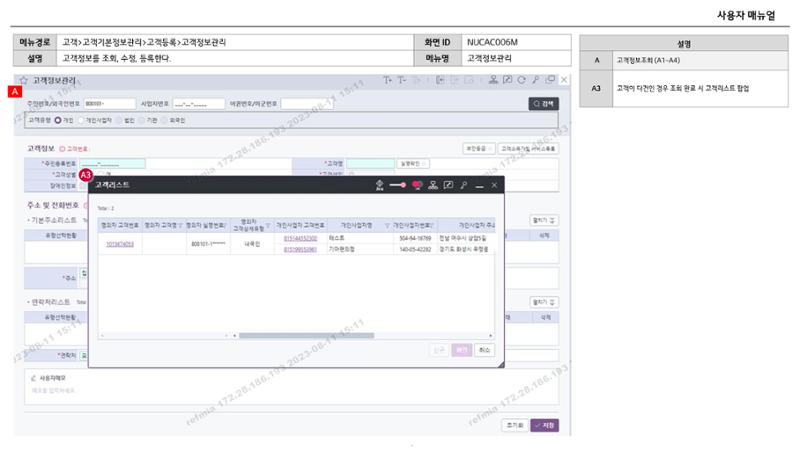The width and height of the screenshot is (800, 450).
Task: Click the 고객소득가입서비스목록 button at top right of form
Action: pyautogui.click(x=528, y=148)
